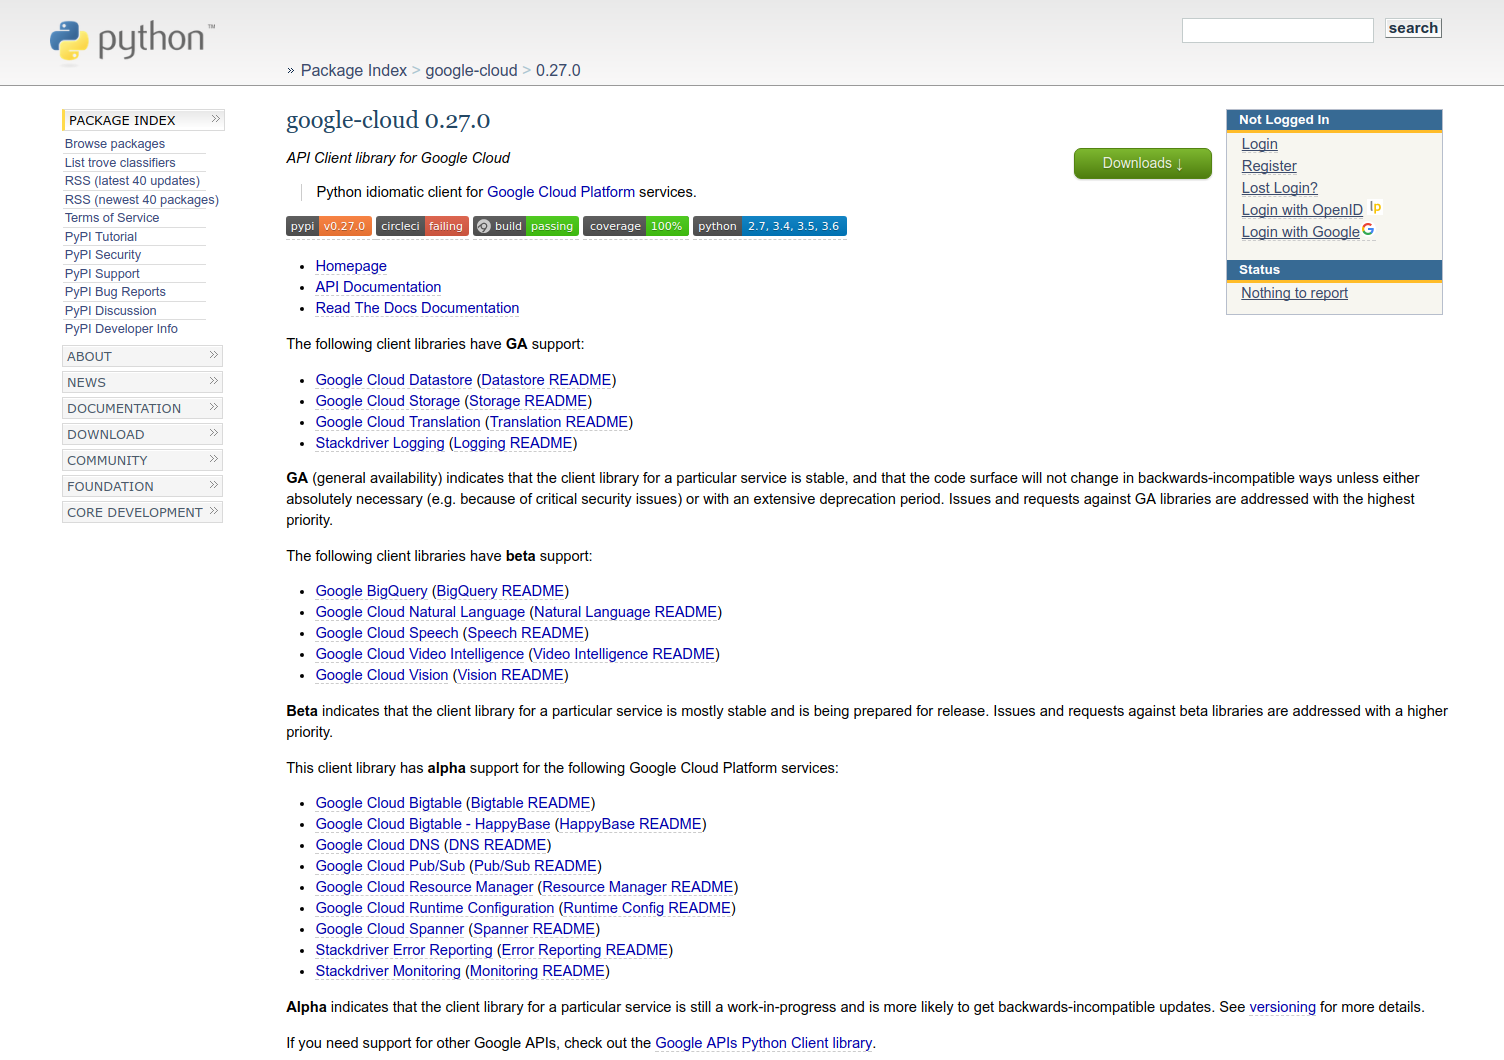Click the OpenID icon next to Login with OpenID
Viewport: 1504px width, 1060px height.
1376,207
